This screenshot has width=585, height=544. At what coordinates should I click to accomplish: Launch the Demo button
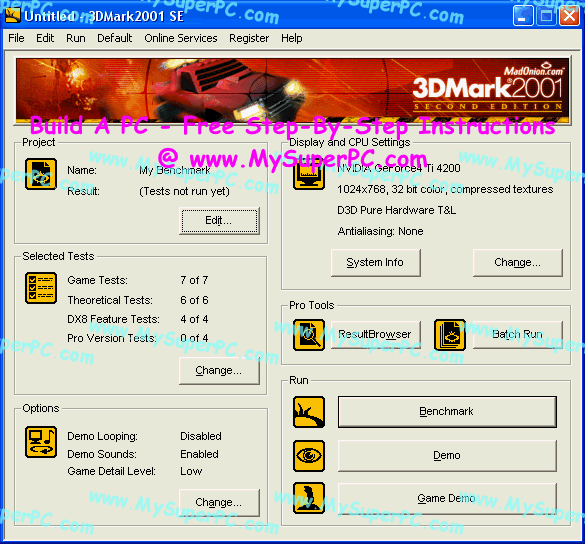coord(447,456)
